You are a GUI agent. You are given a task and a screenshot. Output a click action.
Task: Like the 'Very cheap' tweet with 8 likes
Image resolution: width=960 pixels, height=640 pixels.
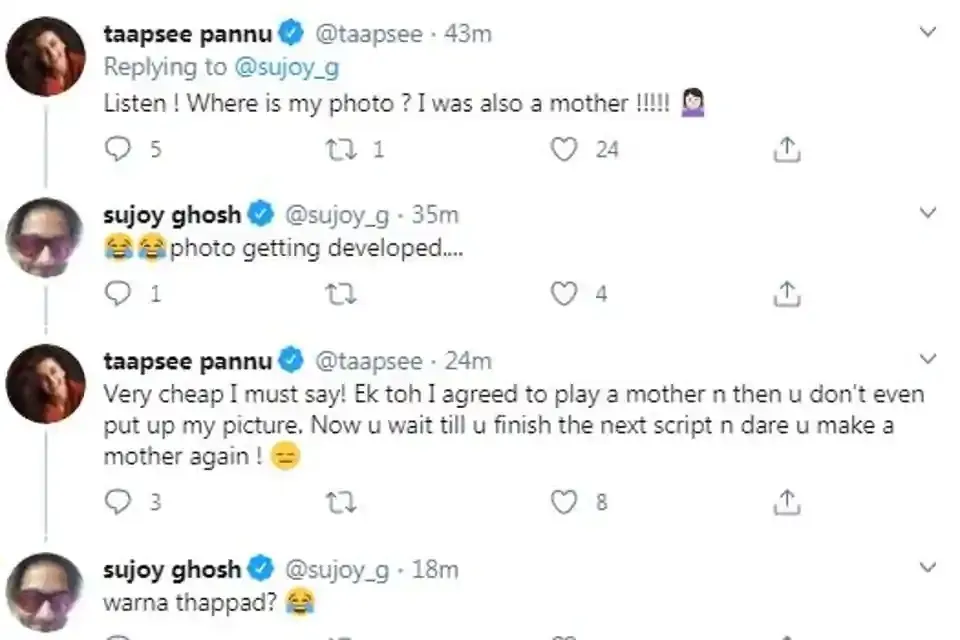(x=565, y=502)
